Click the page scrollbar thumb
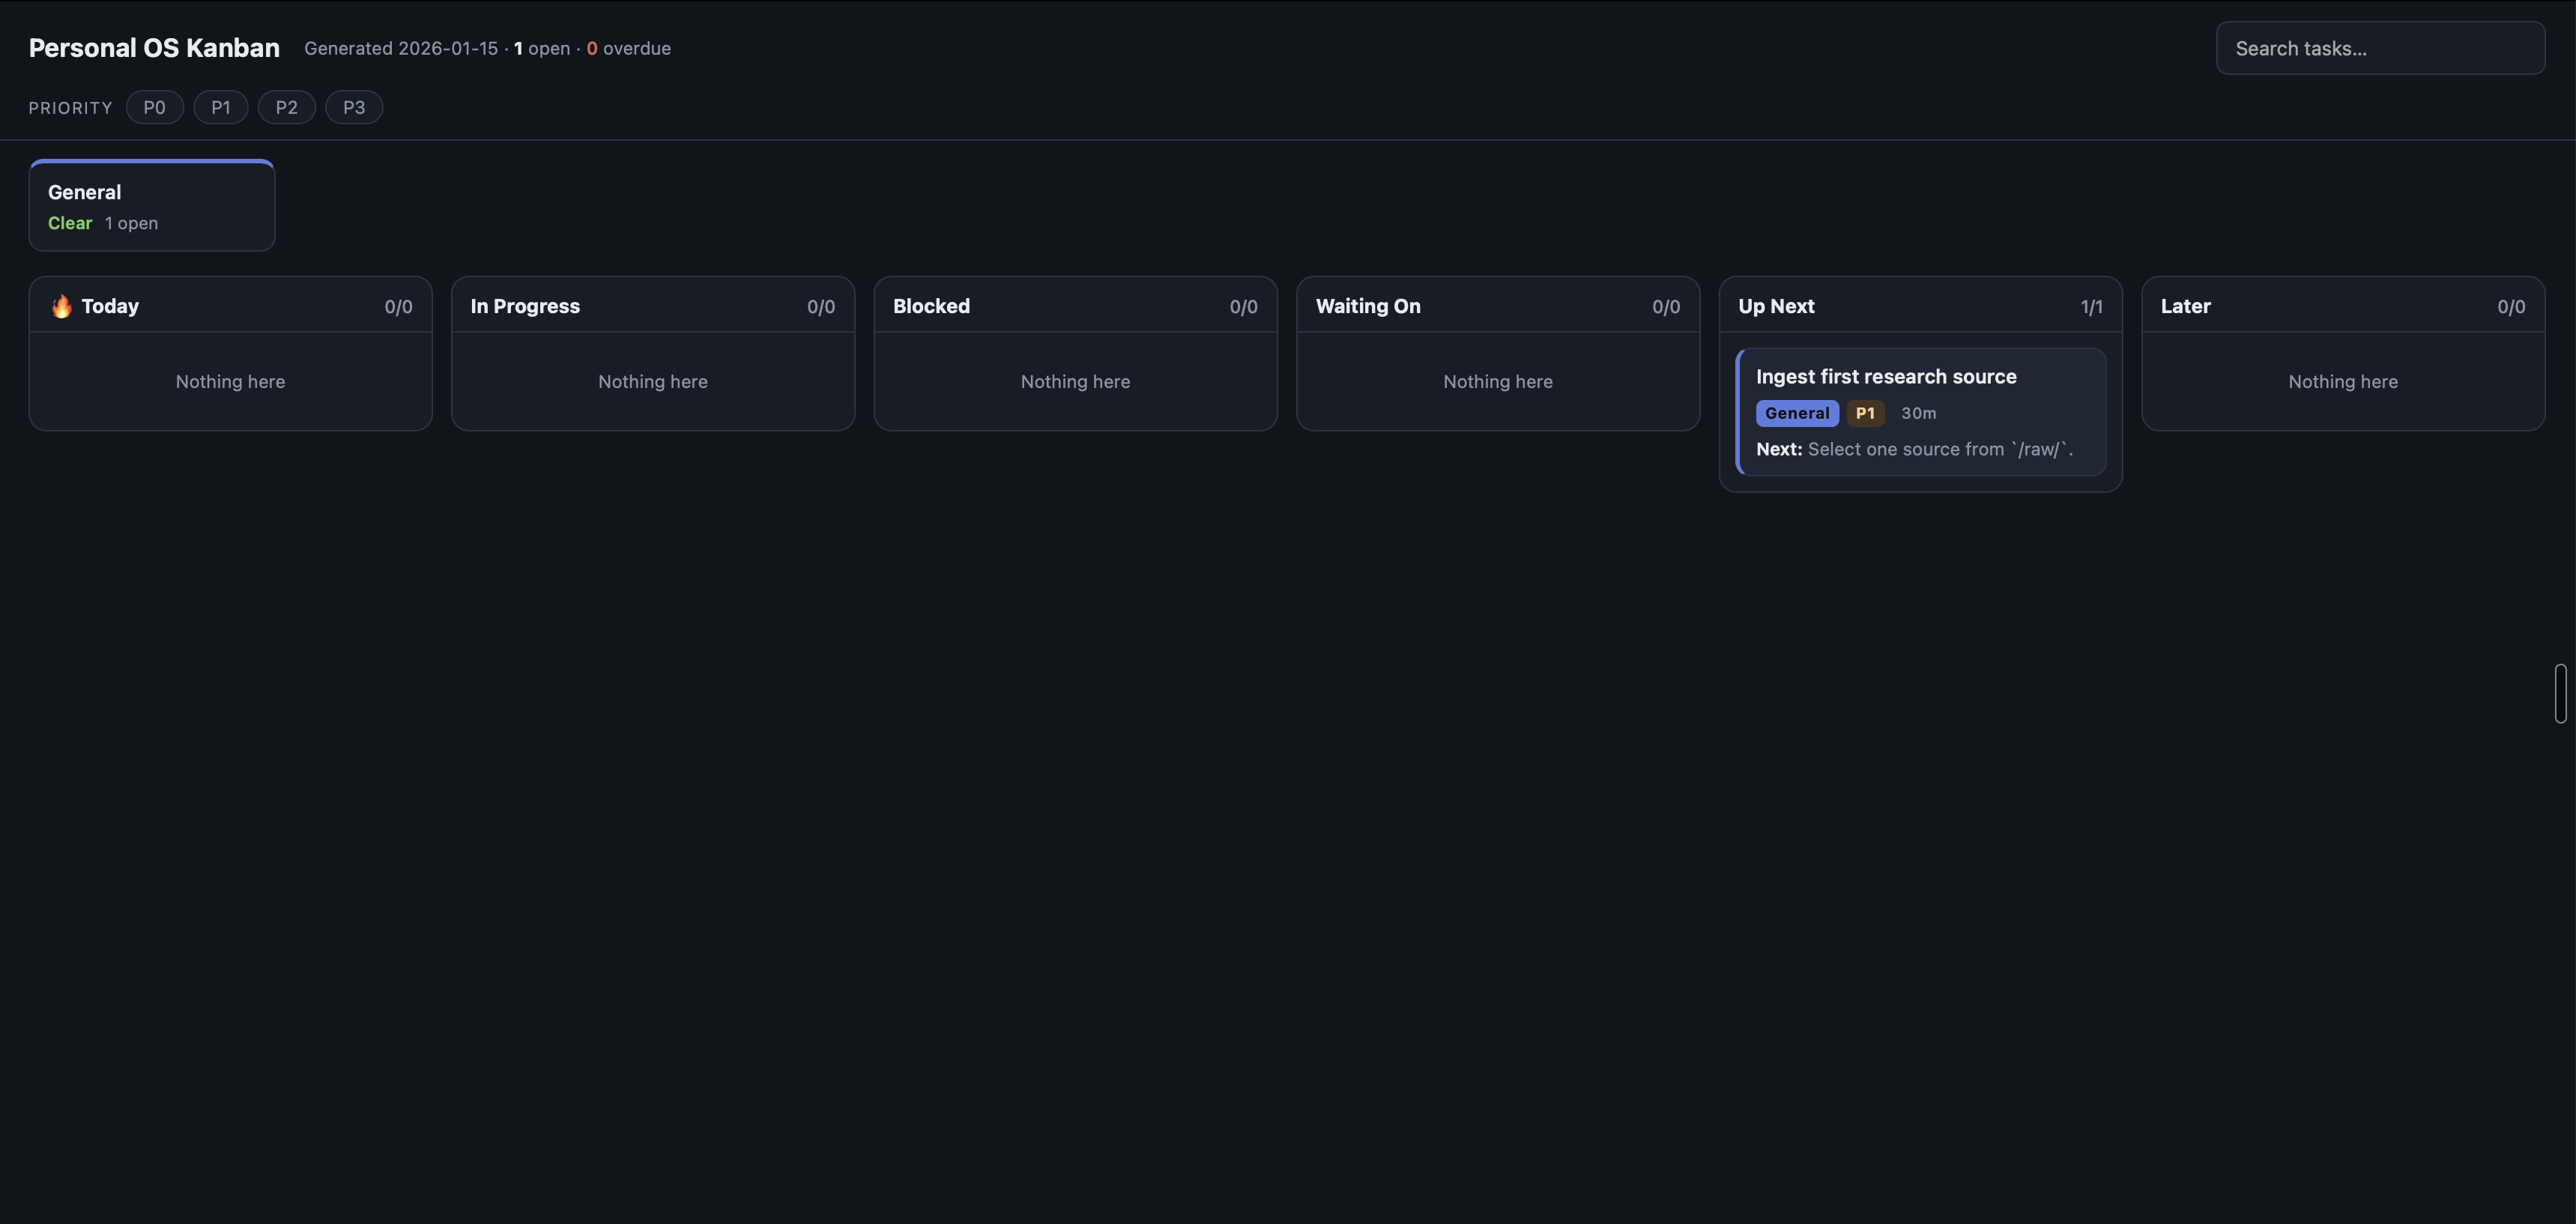Screen dimensions: 2576x1224 pyautogui.click(x=2560, y=693)
